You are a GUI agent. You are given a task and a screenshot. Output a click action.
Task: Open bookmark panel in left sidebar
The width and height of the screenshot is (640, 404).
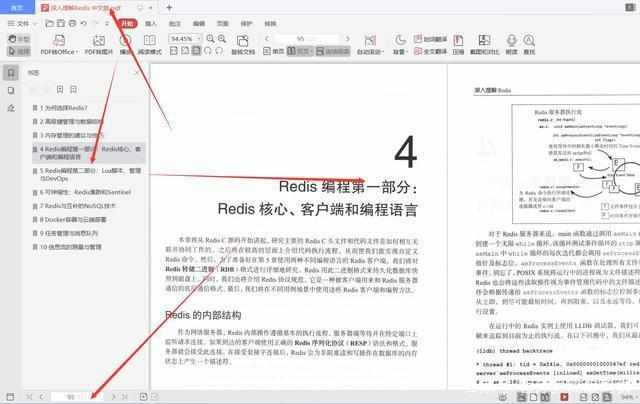(x=11, y=73)
